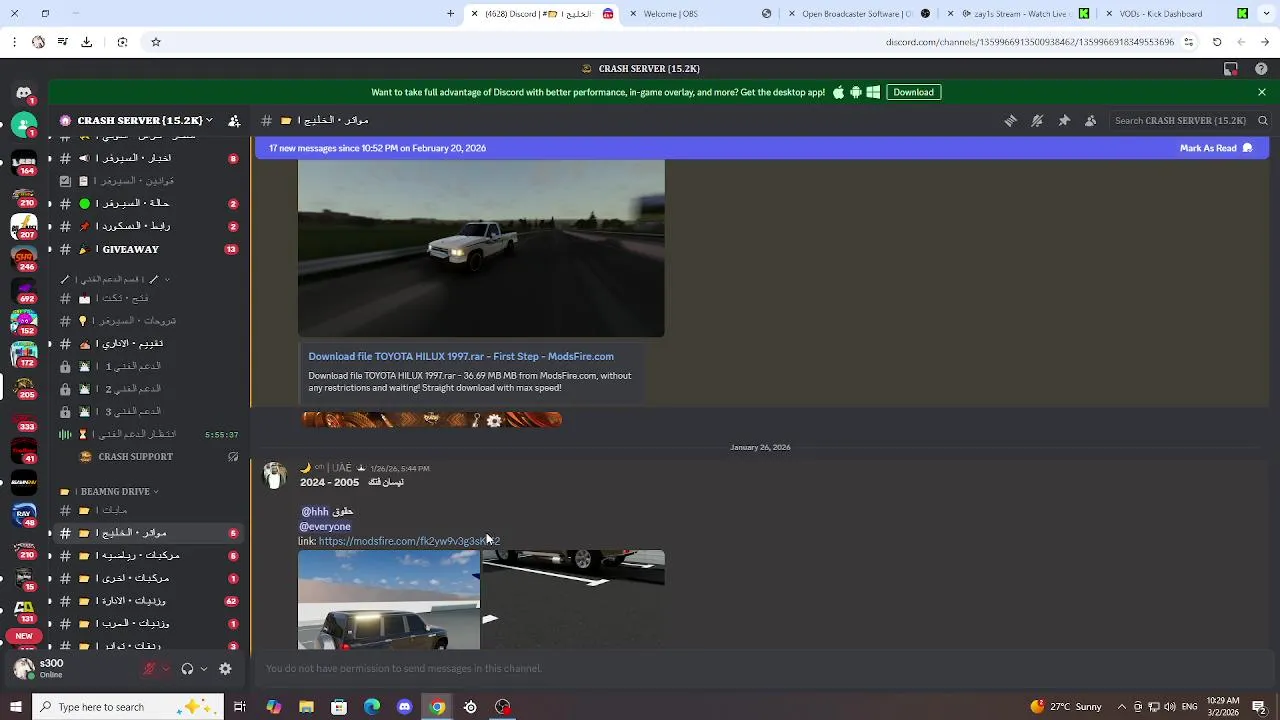The height and width of the screenshot is (720, 1280).
Task: Click the bookmark star icon in browser toolbar
Action: pyautogui.click(x=156, y=42)
